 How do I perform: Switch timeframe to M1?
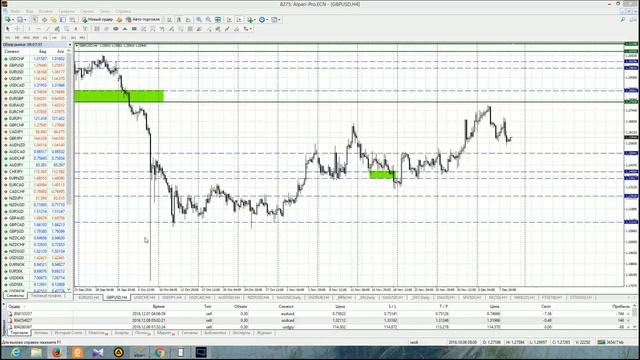point(7,38)
